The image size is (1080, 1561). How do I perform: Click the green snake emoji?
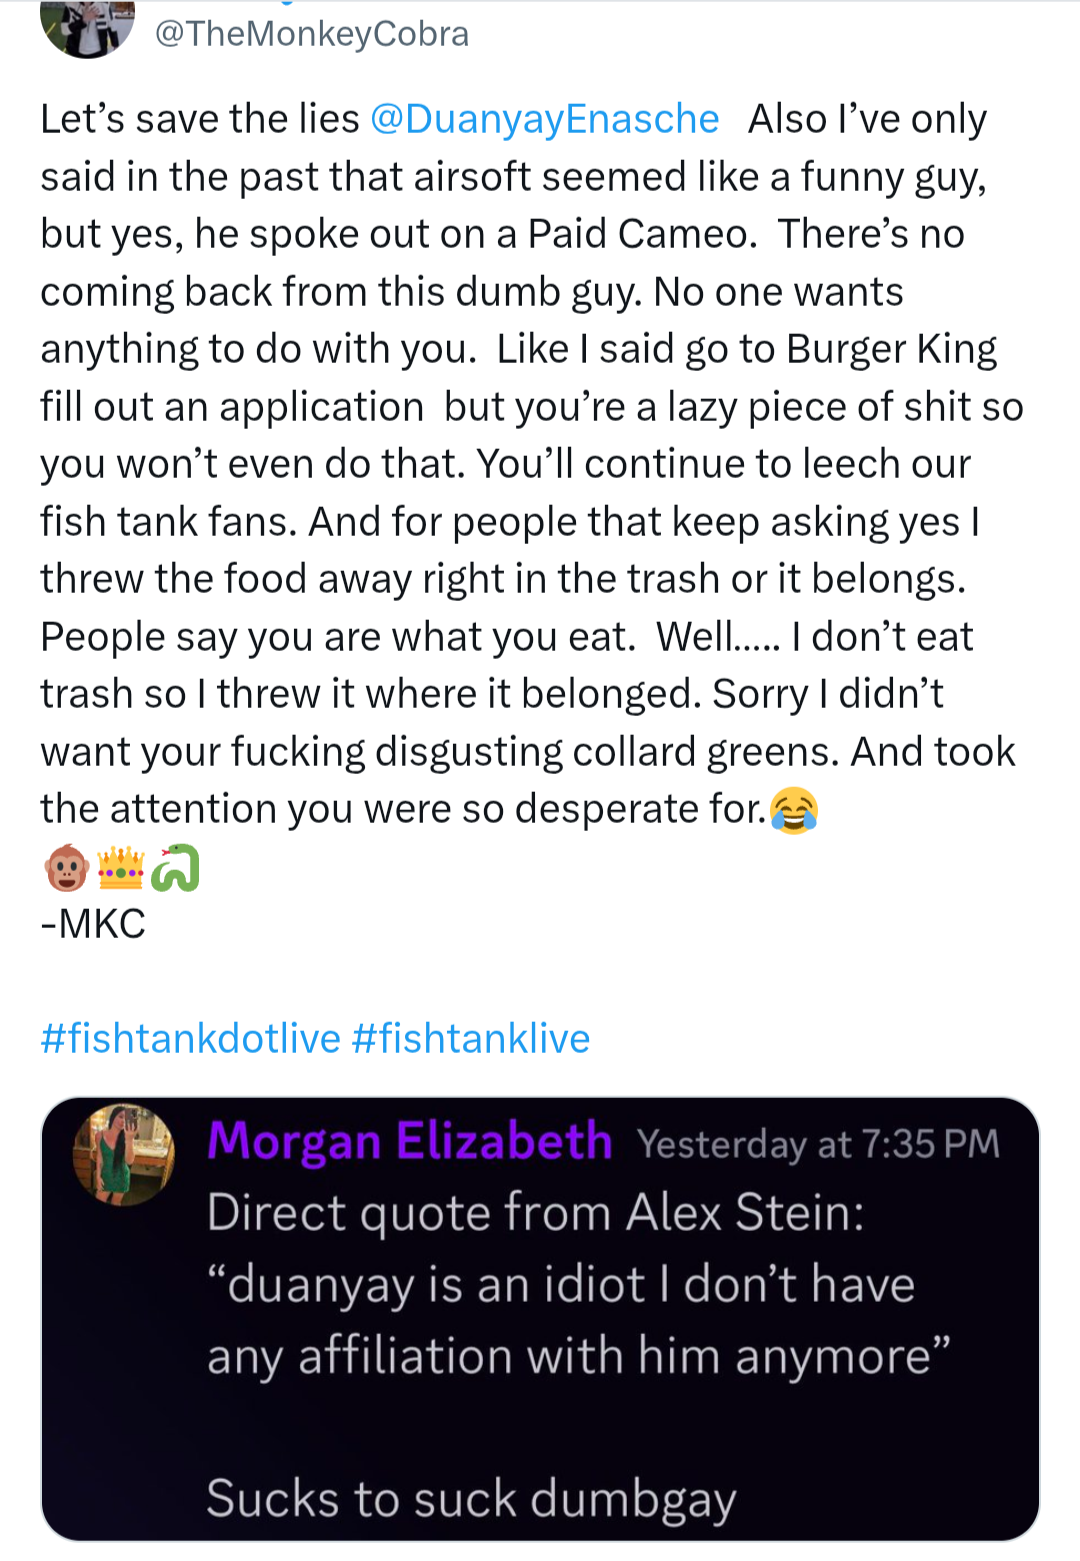[175, 868]
